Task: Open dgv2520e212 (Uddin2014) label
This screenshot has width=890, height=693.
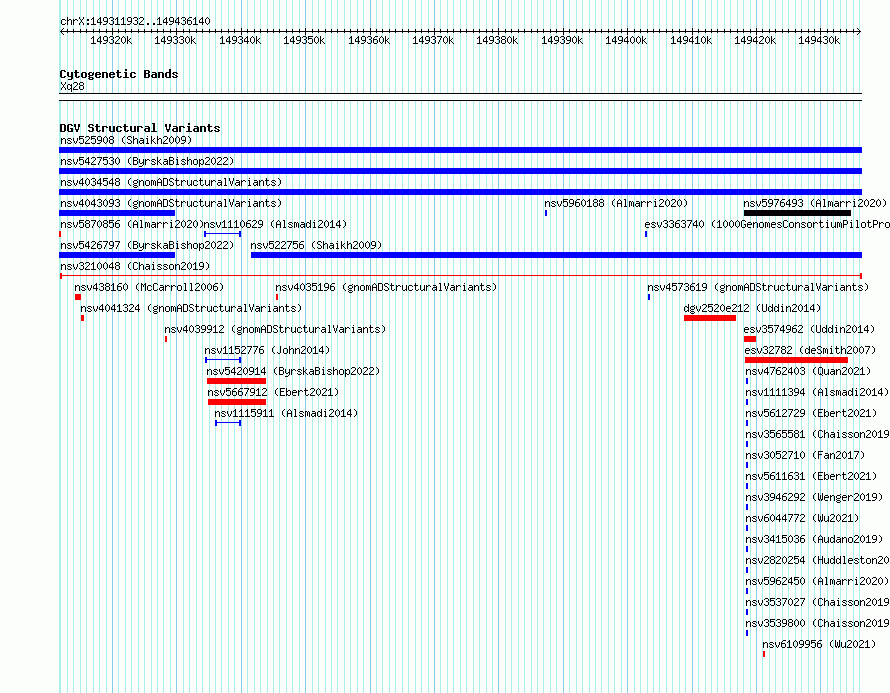Action: (752, 308)
